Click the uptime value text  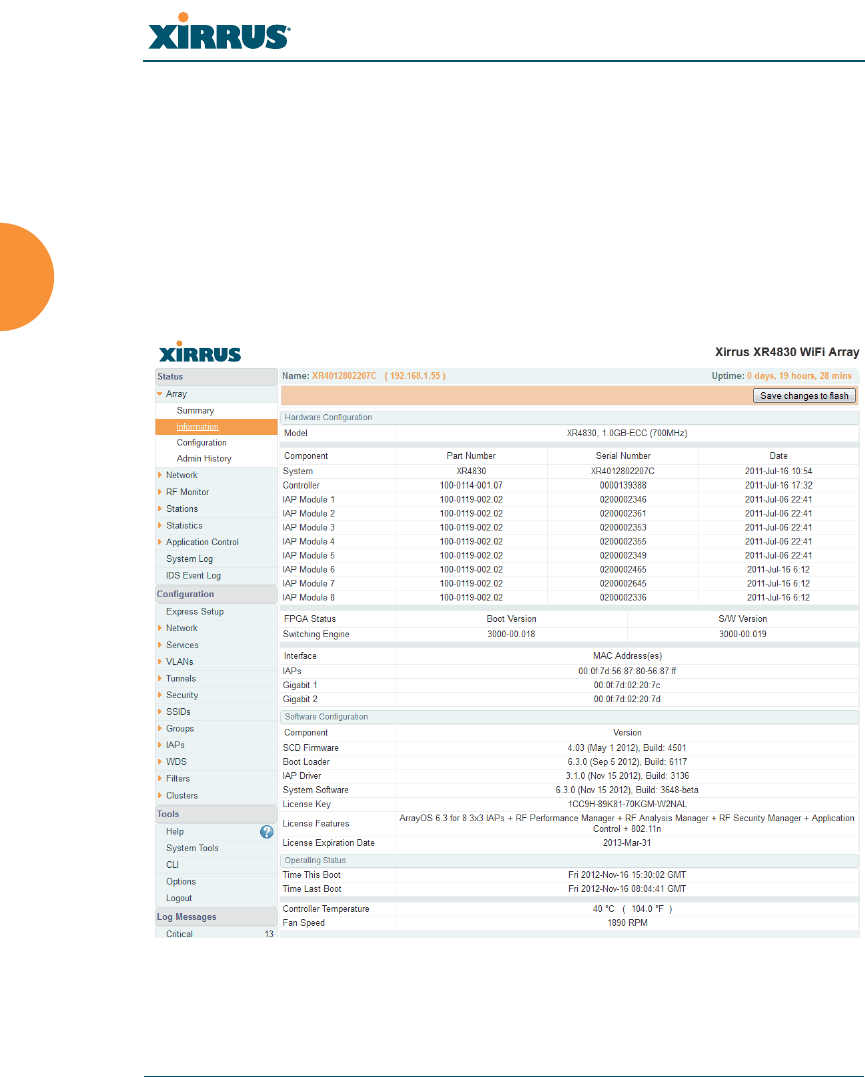(x=799, y=376)
